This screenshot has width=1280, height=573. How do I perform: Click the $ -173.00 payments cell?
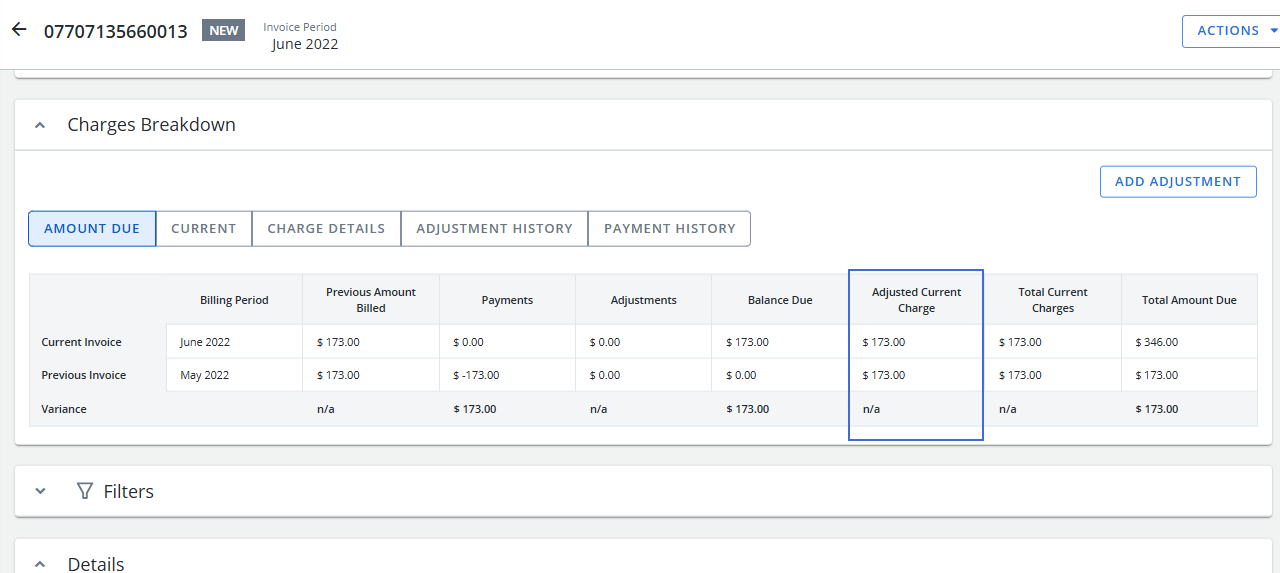pyautogui.click(x=477, y=375)
